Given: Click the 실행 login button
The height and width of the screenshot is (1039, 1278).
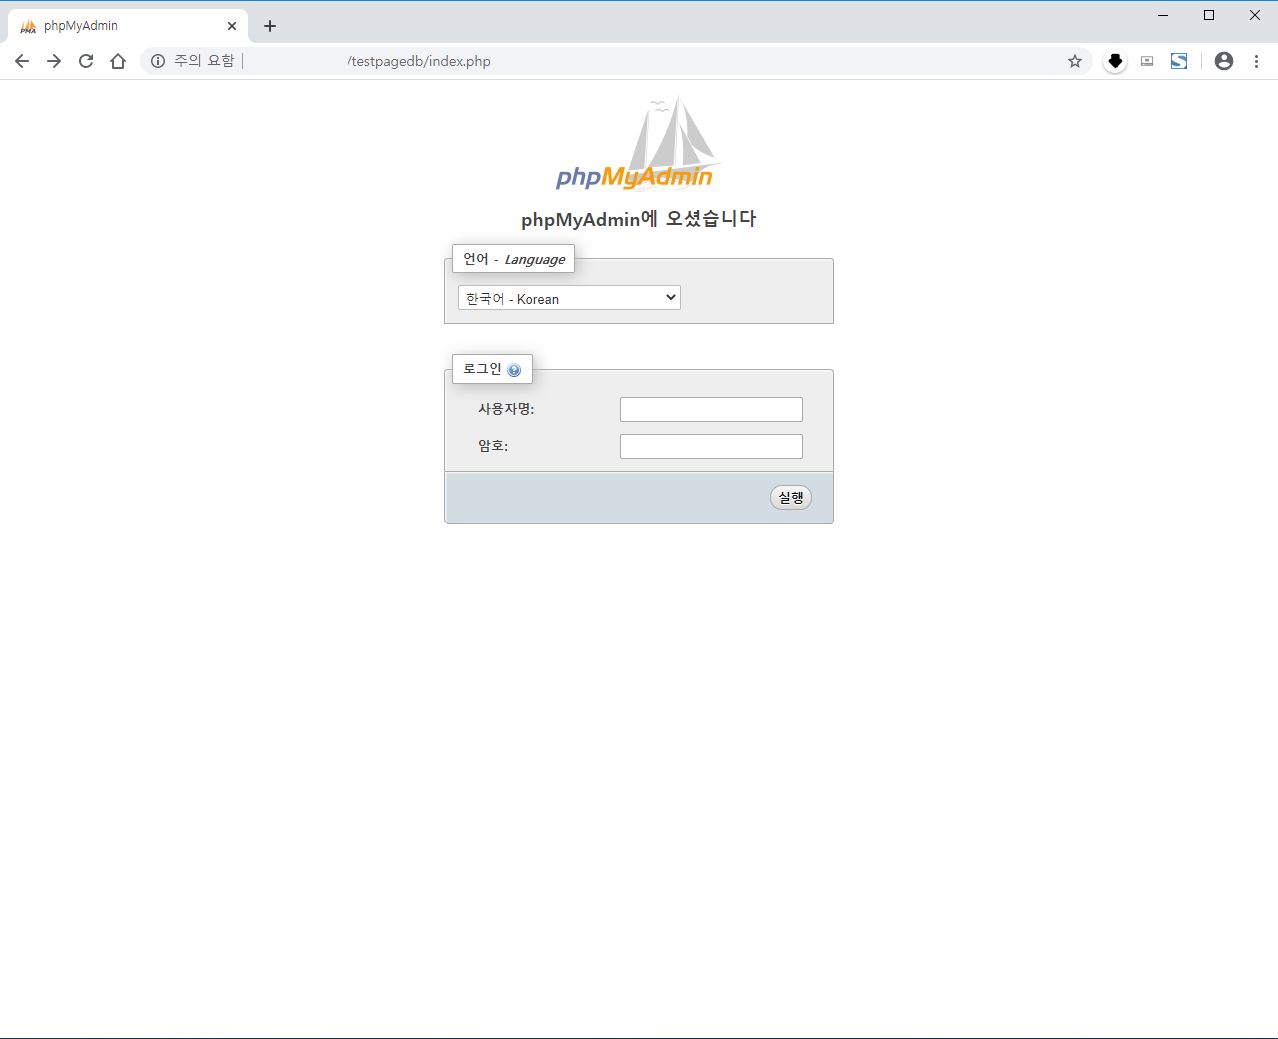Looking at the screenshot, I should tap(791, 497).
